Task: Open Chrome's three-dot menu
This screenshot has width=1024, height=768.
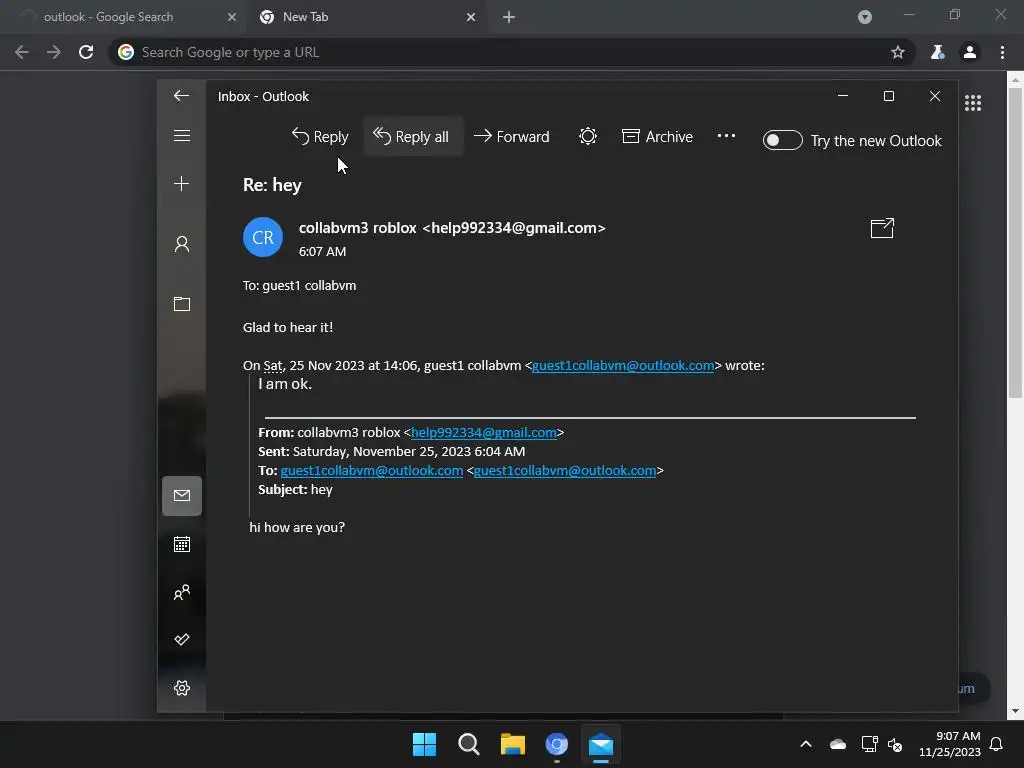Action: (1002, 52)
